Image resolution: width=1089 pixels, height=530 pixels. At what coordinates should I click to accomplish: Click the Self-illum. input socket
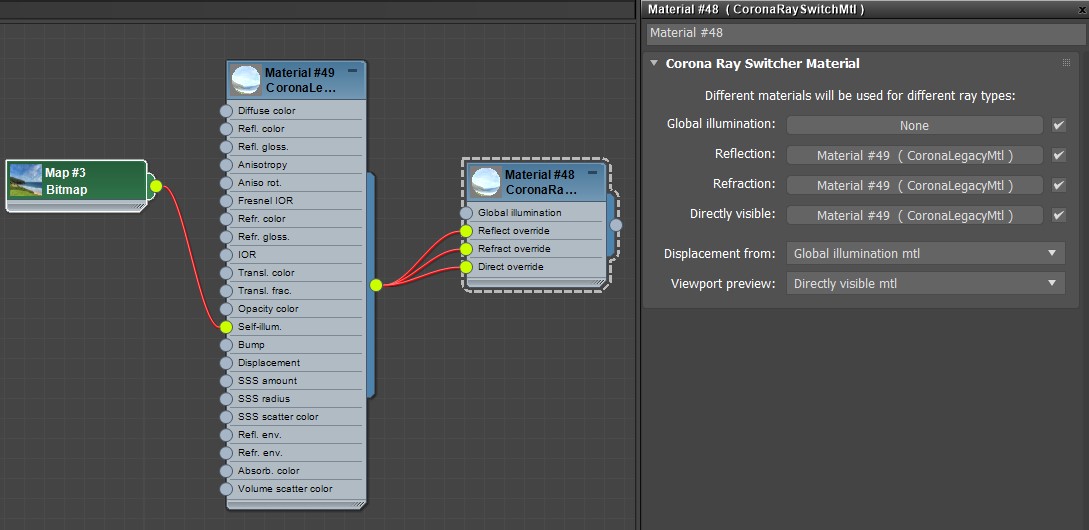226,327
